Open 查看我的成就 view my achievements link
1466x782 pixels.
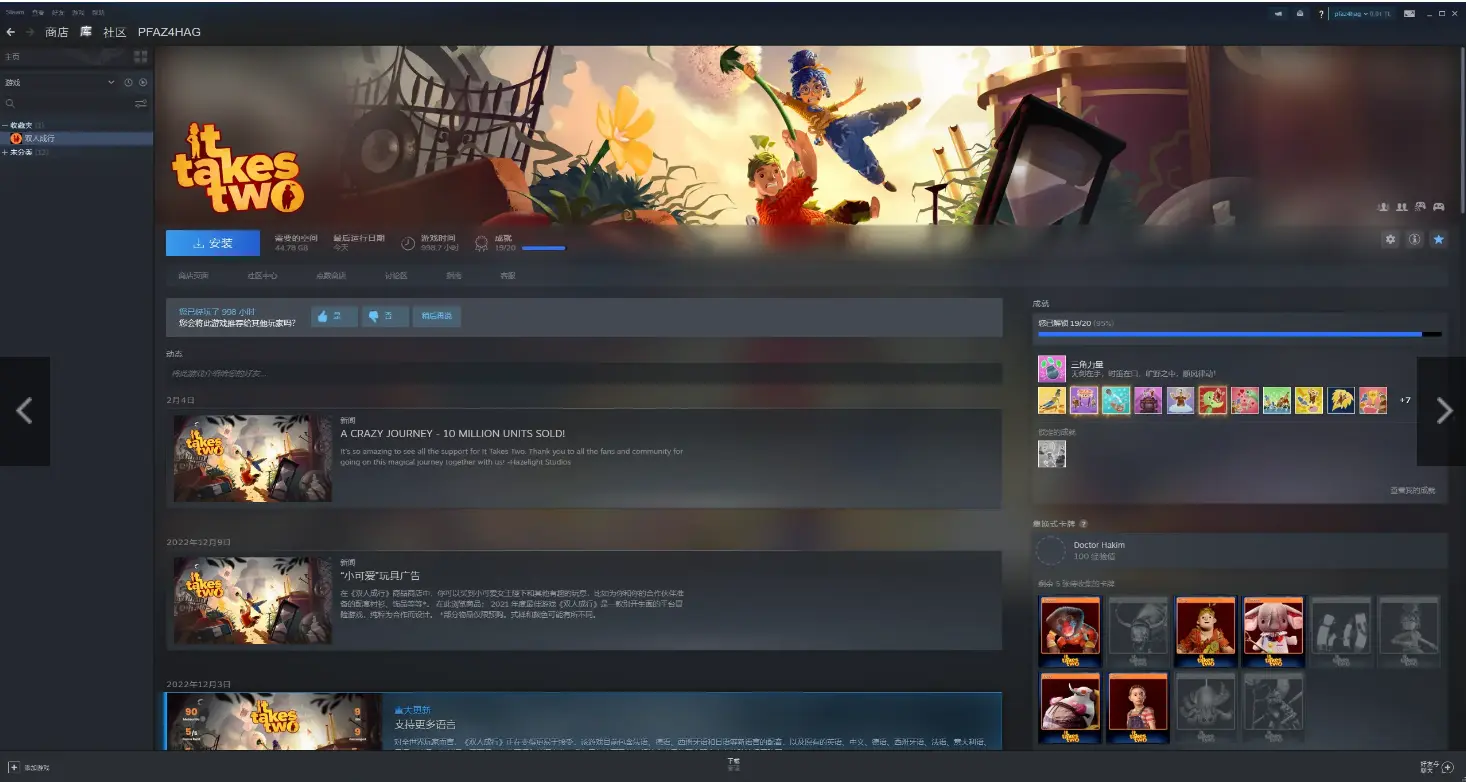tap(1412, 490)
